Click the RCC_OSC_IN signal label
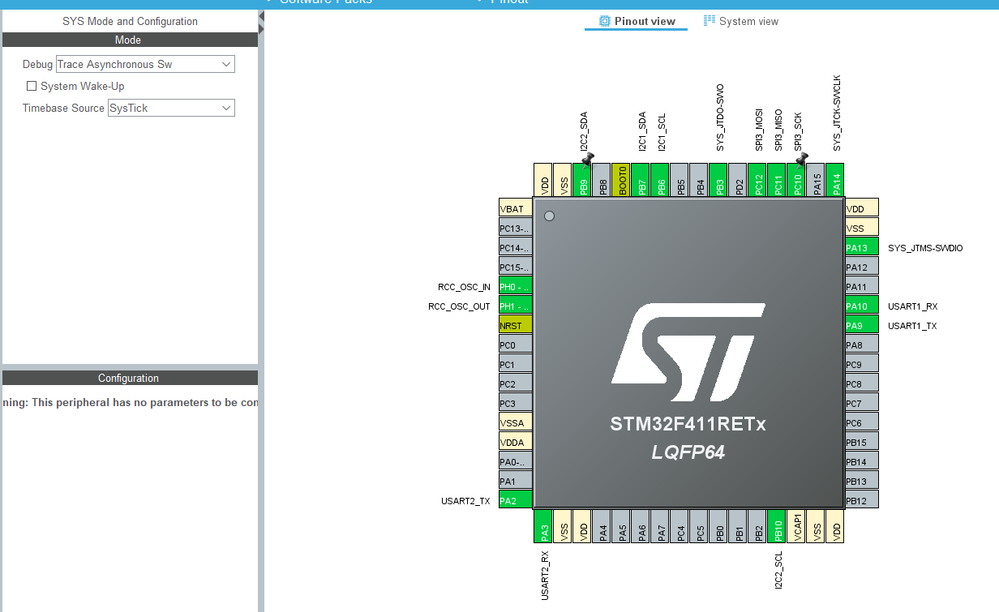 pyautogui.click(x=464, y=287)
